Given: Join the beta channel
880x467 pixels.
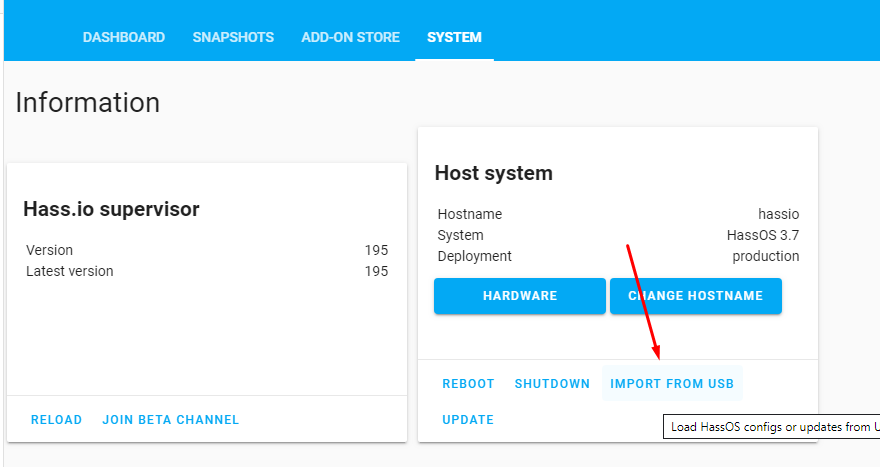Looking at the screenshot, I should pyautogui.click(x=171, y=420).
